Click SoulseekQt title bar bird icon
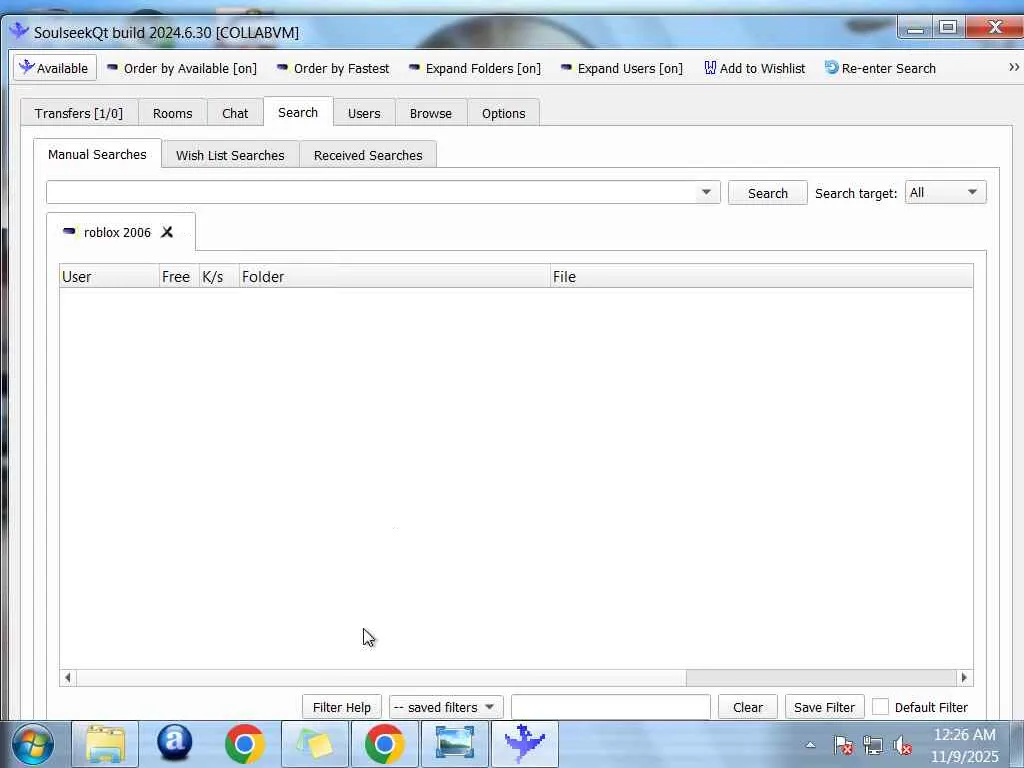The image size is (1024, 768). point(19,31)
